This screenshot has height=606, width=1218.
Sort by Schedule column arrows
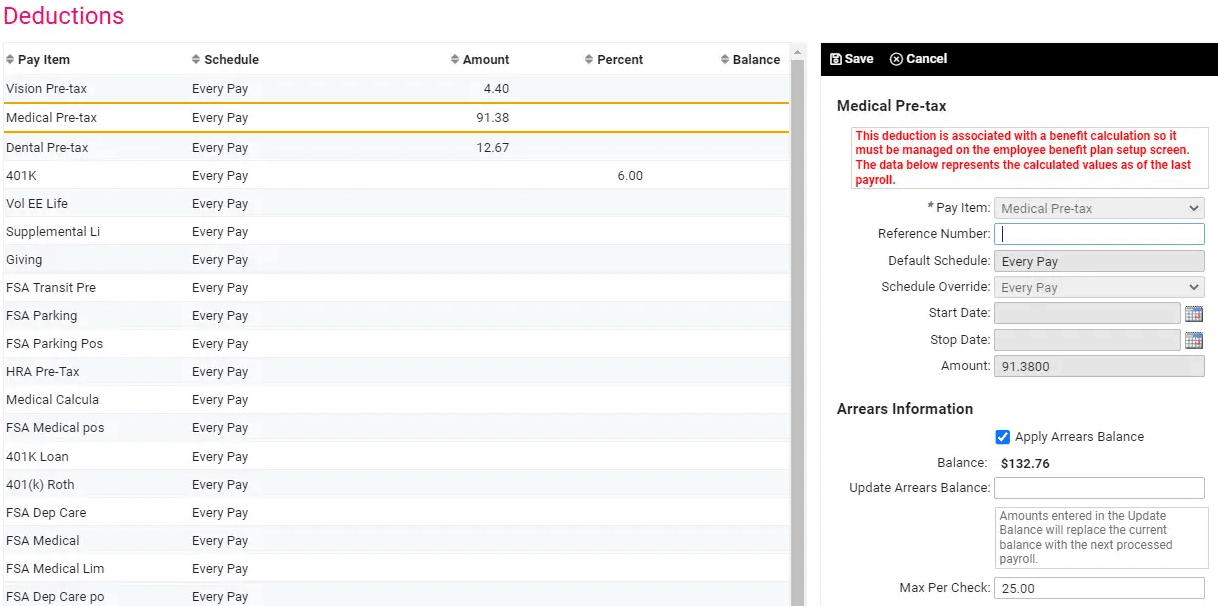coord(196,60)
